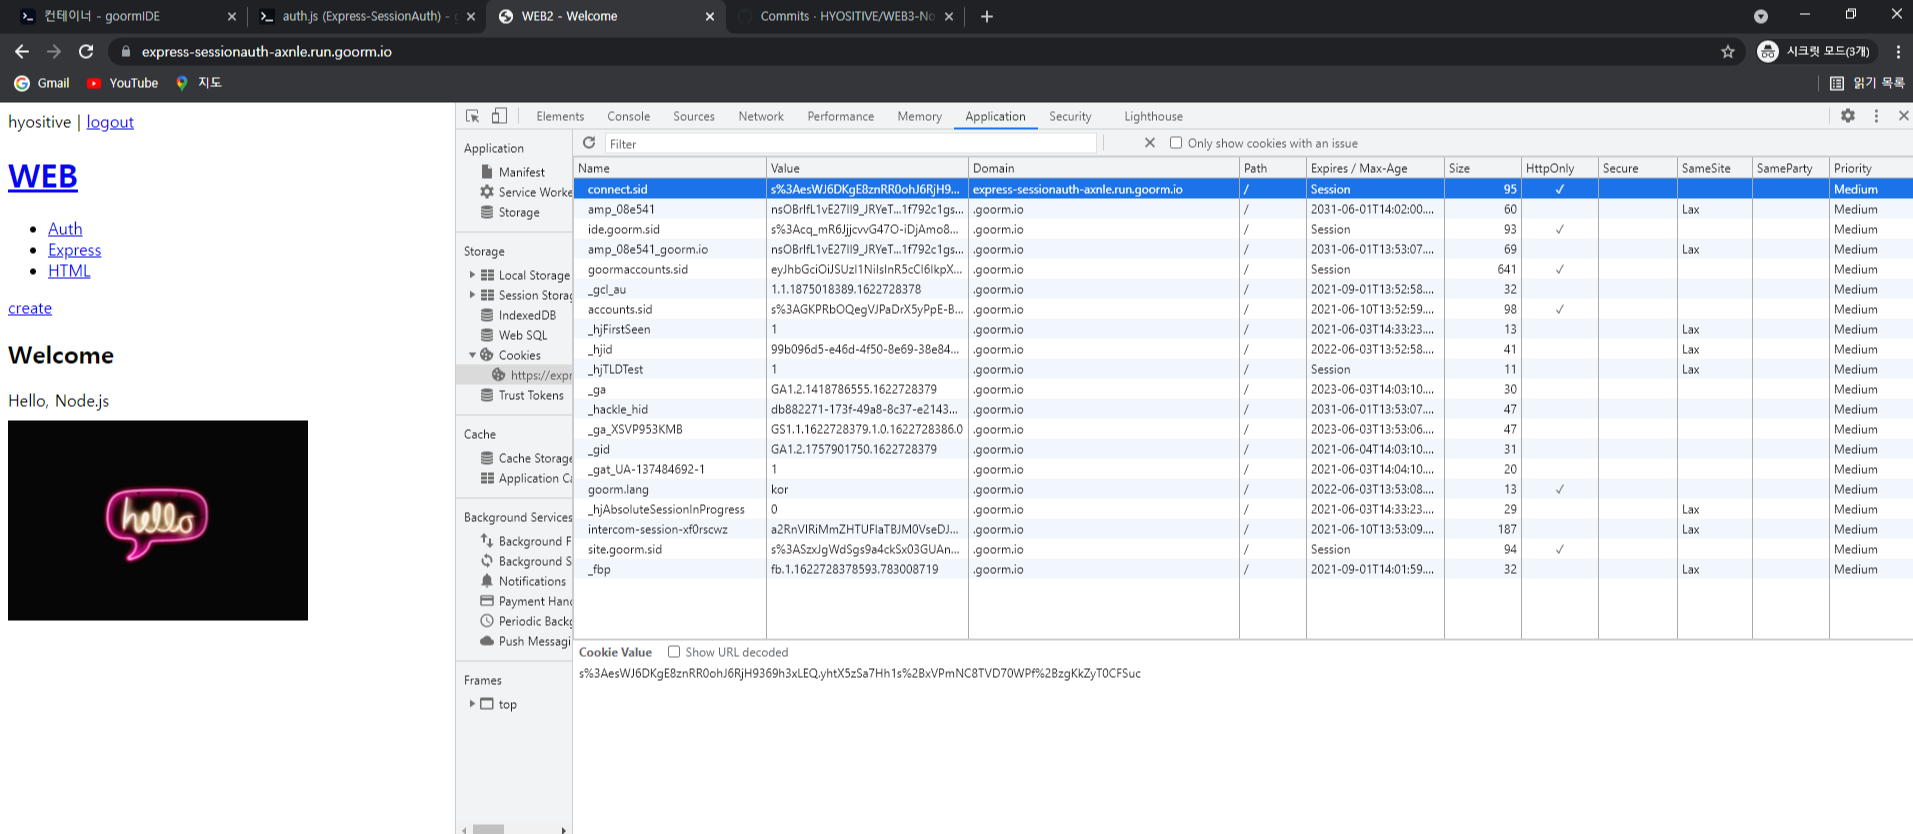Sort cookies by Name column header
This screenshot has height=834, width=1913.
(670, 168)
